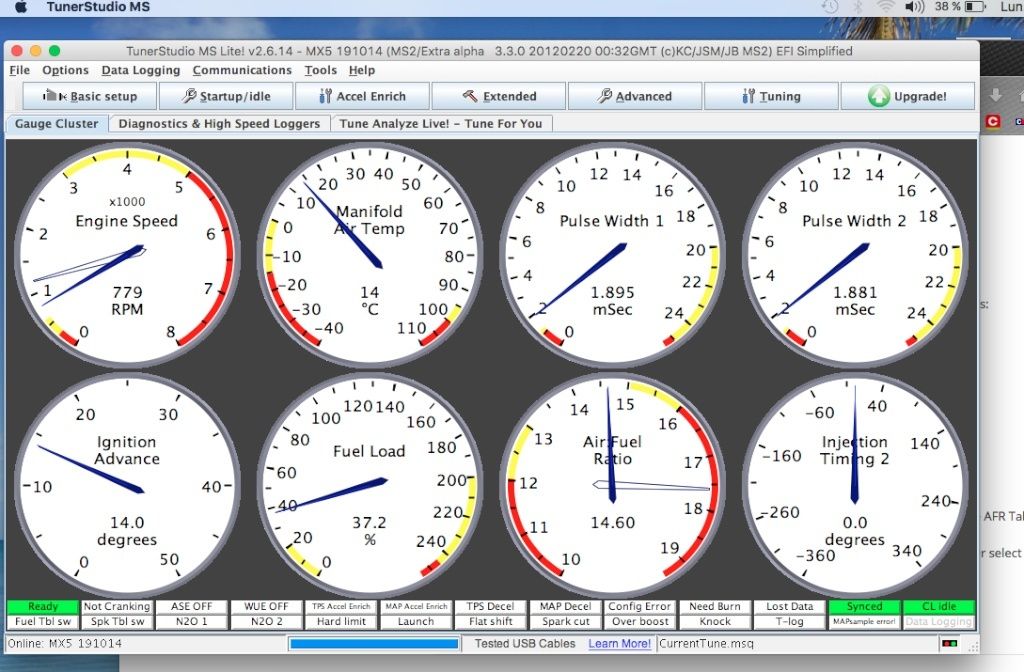The width and height of the screenshot is (1024, 672).
Task: Open the Tools menu
Action: tap(321, 70)
